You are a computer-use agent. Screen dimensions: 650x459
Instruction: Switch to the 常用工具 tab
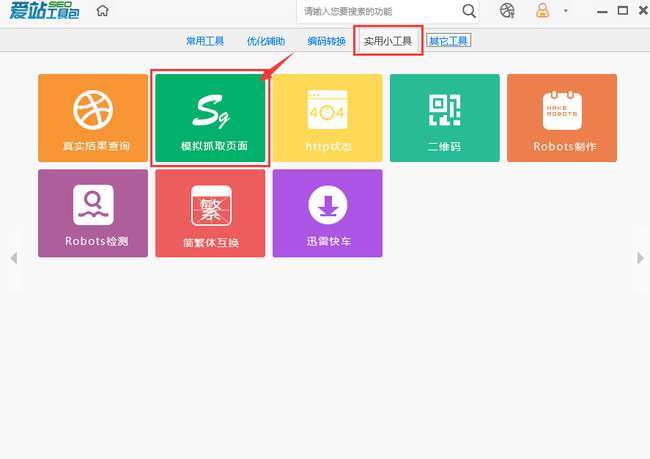point(205,41)
